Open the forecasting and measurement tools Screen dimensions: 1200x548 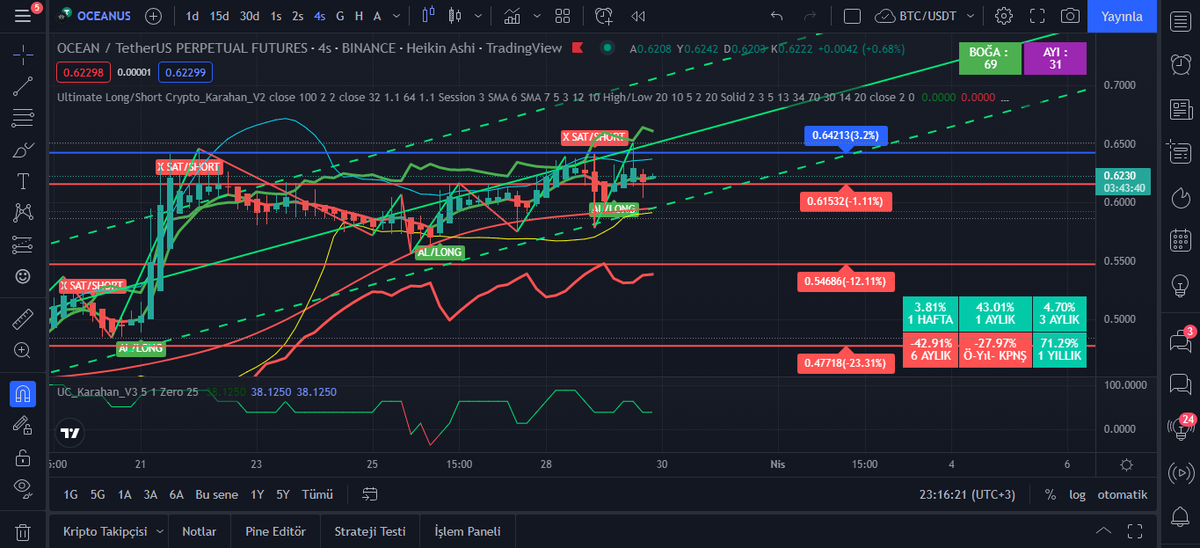(23, 244)
